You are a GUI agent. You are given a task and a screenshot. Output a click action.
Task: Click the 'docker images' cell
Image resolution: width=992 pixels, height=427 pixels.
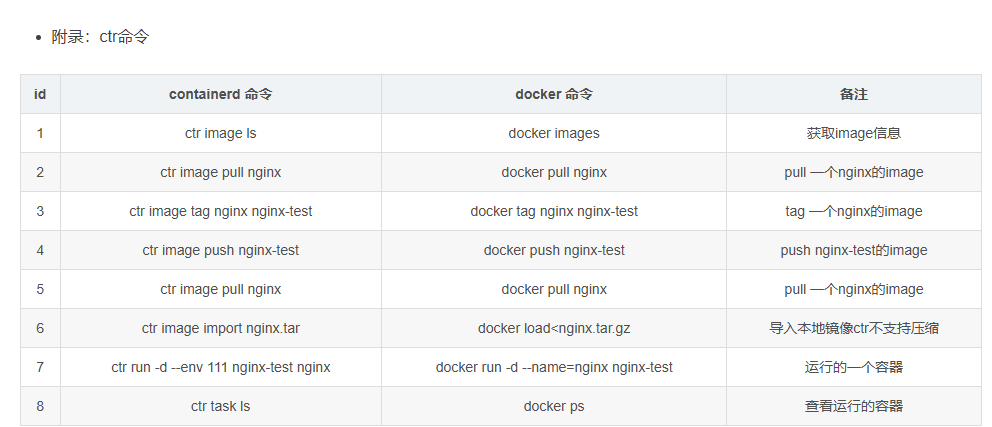tap(554, 133)
